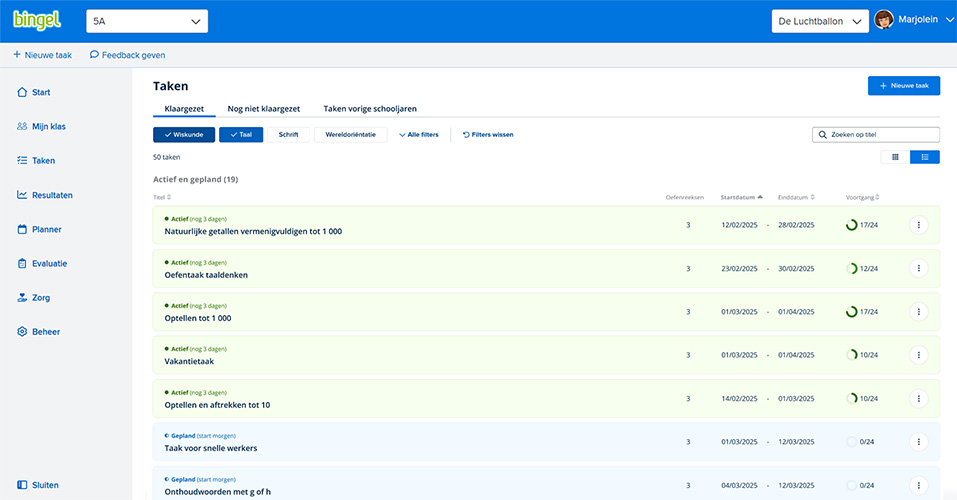Click the Bingel logo

tap(38, 21)
